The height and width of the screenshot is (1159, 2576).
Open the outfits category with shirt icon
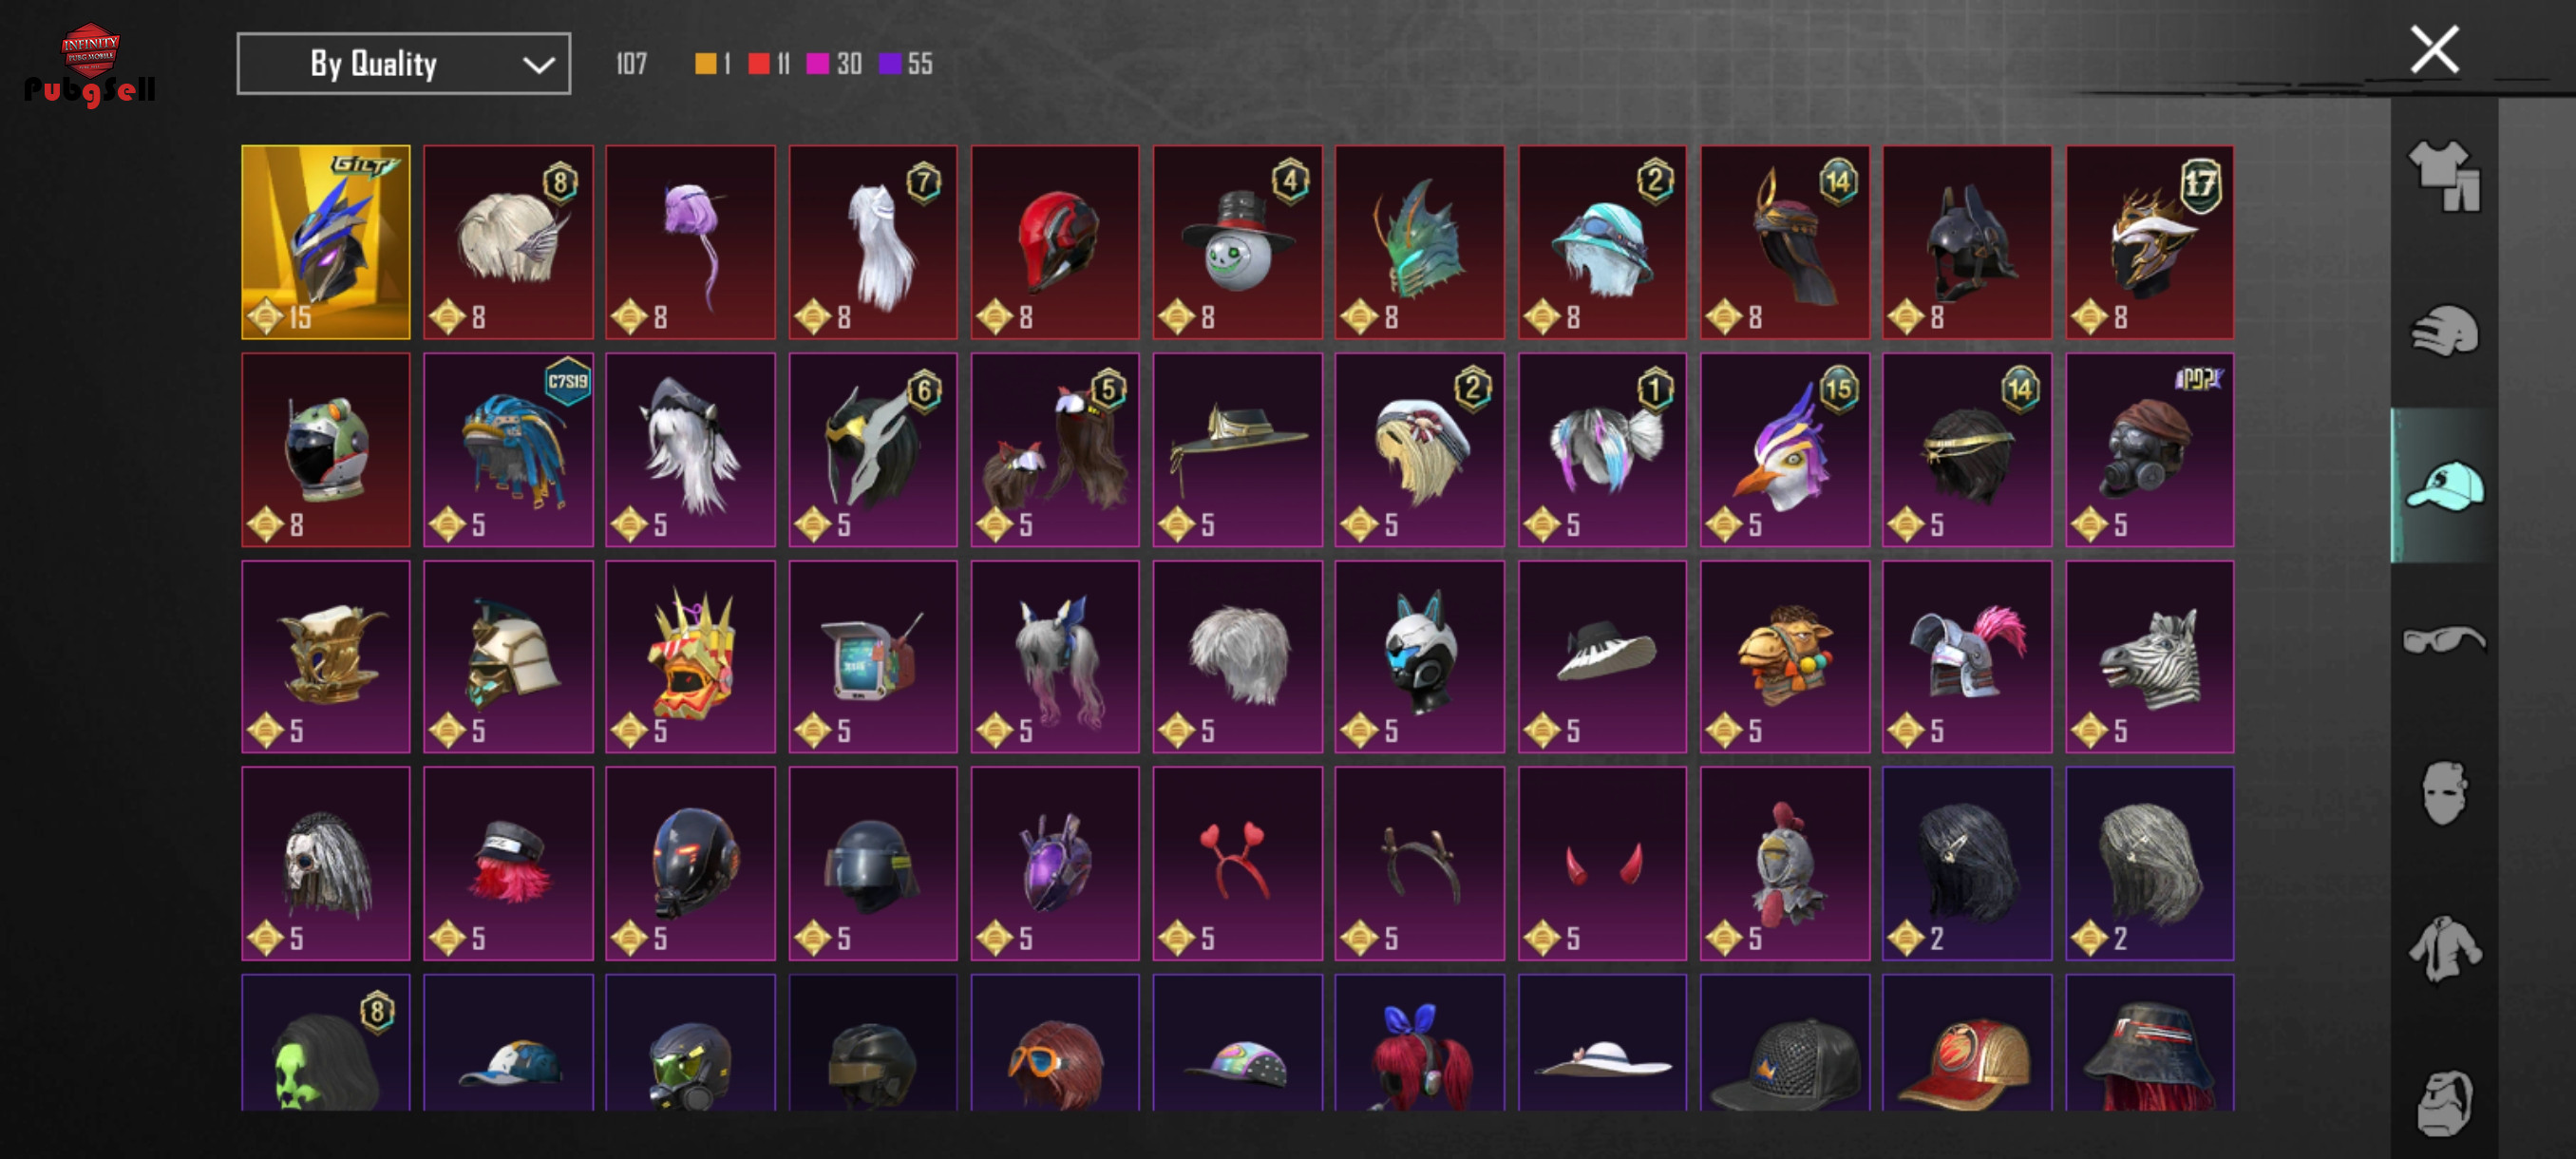[x=2444, y=175]
